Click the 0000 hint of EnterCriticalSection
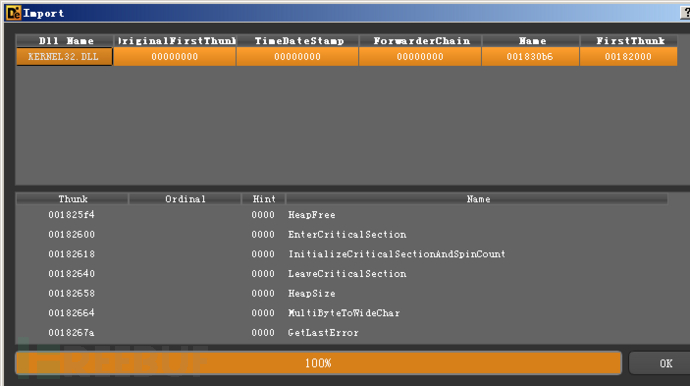The height and width of the screenshot is (386, 690). point(263,235)
